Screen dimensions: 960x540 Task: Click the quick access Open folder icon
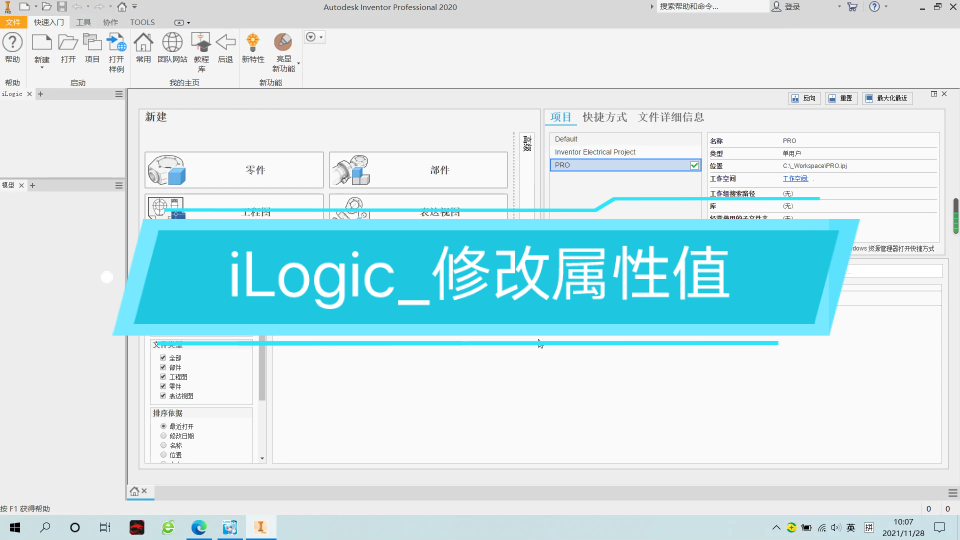click(47, 7)
